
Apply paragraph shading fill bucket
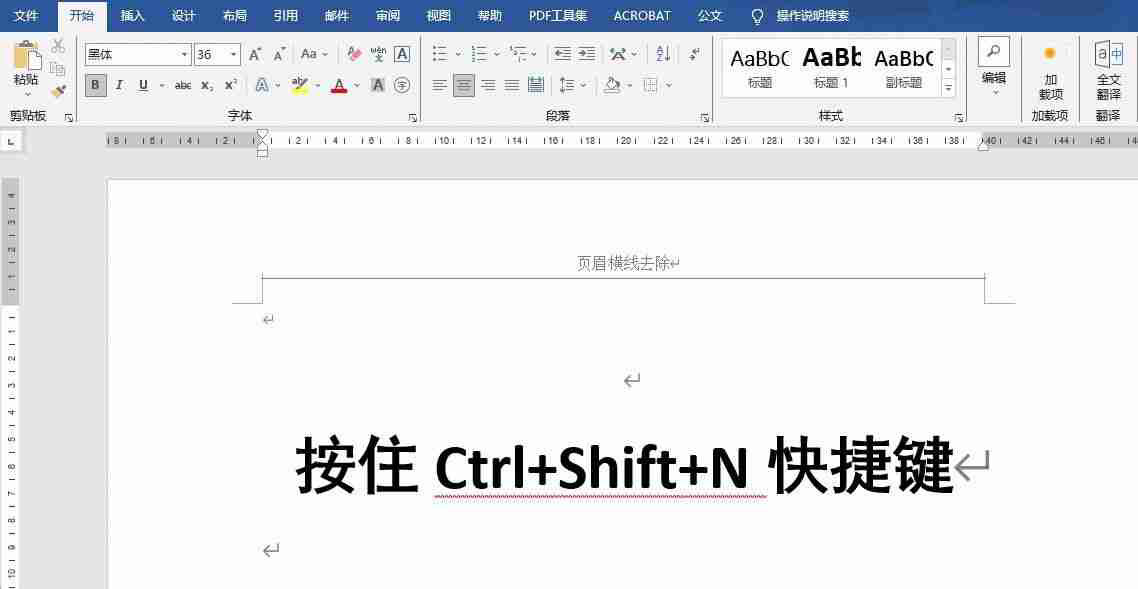click(x=613, y=86)
